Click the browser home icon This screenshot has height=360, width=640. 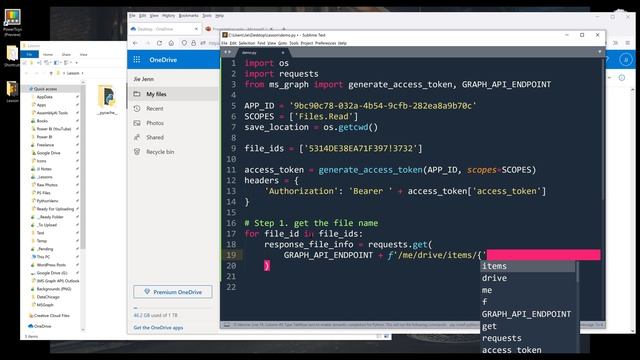[171, 43]
